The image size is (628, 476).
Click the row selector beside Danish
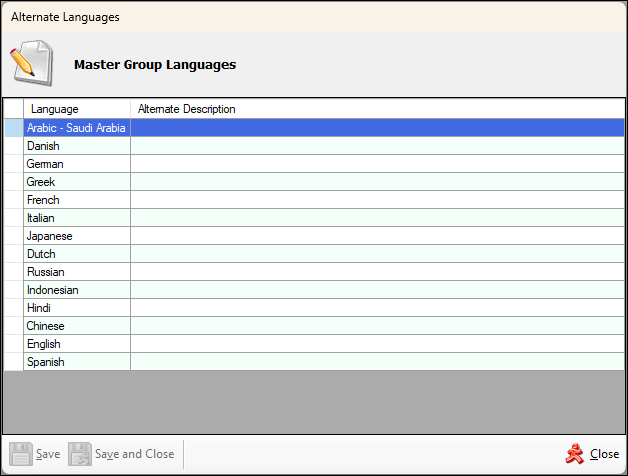click(x=14, y=146)
